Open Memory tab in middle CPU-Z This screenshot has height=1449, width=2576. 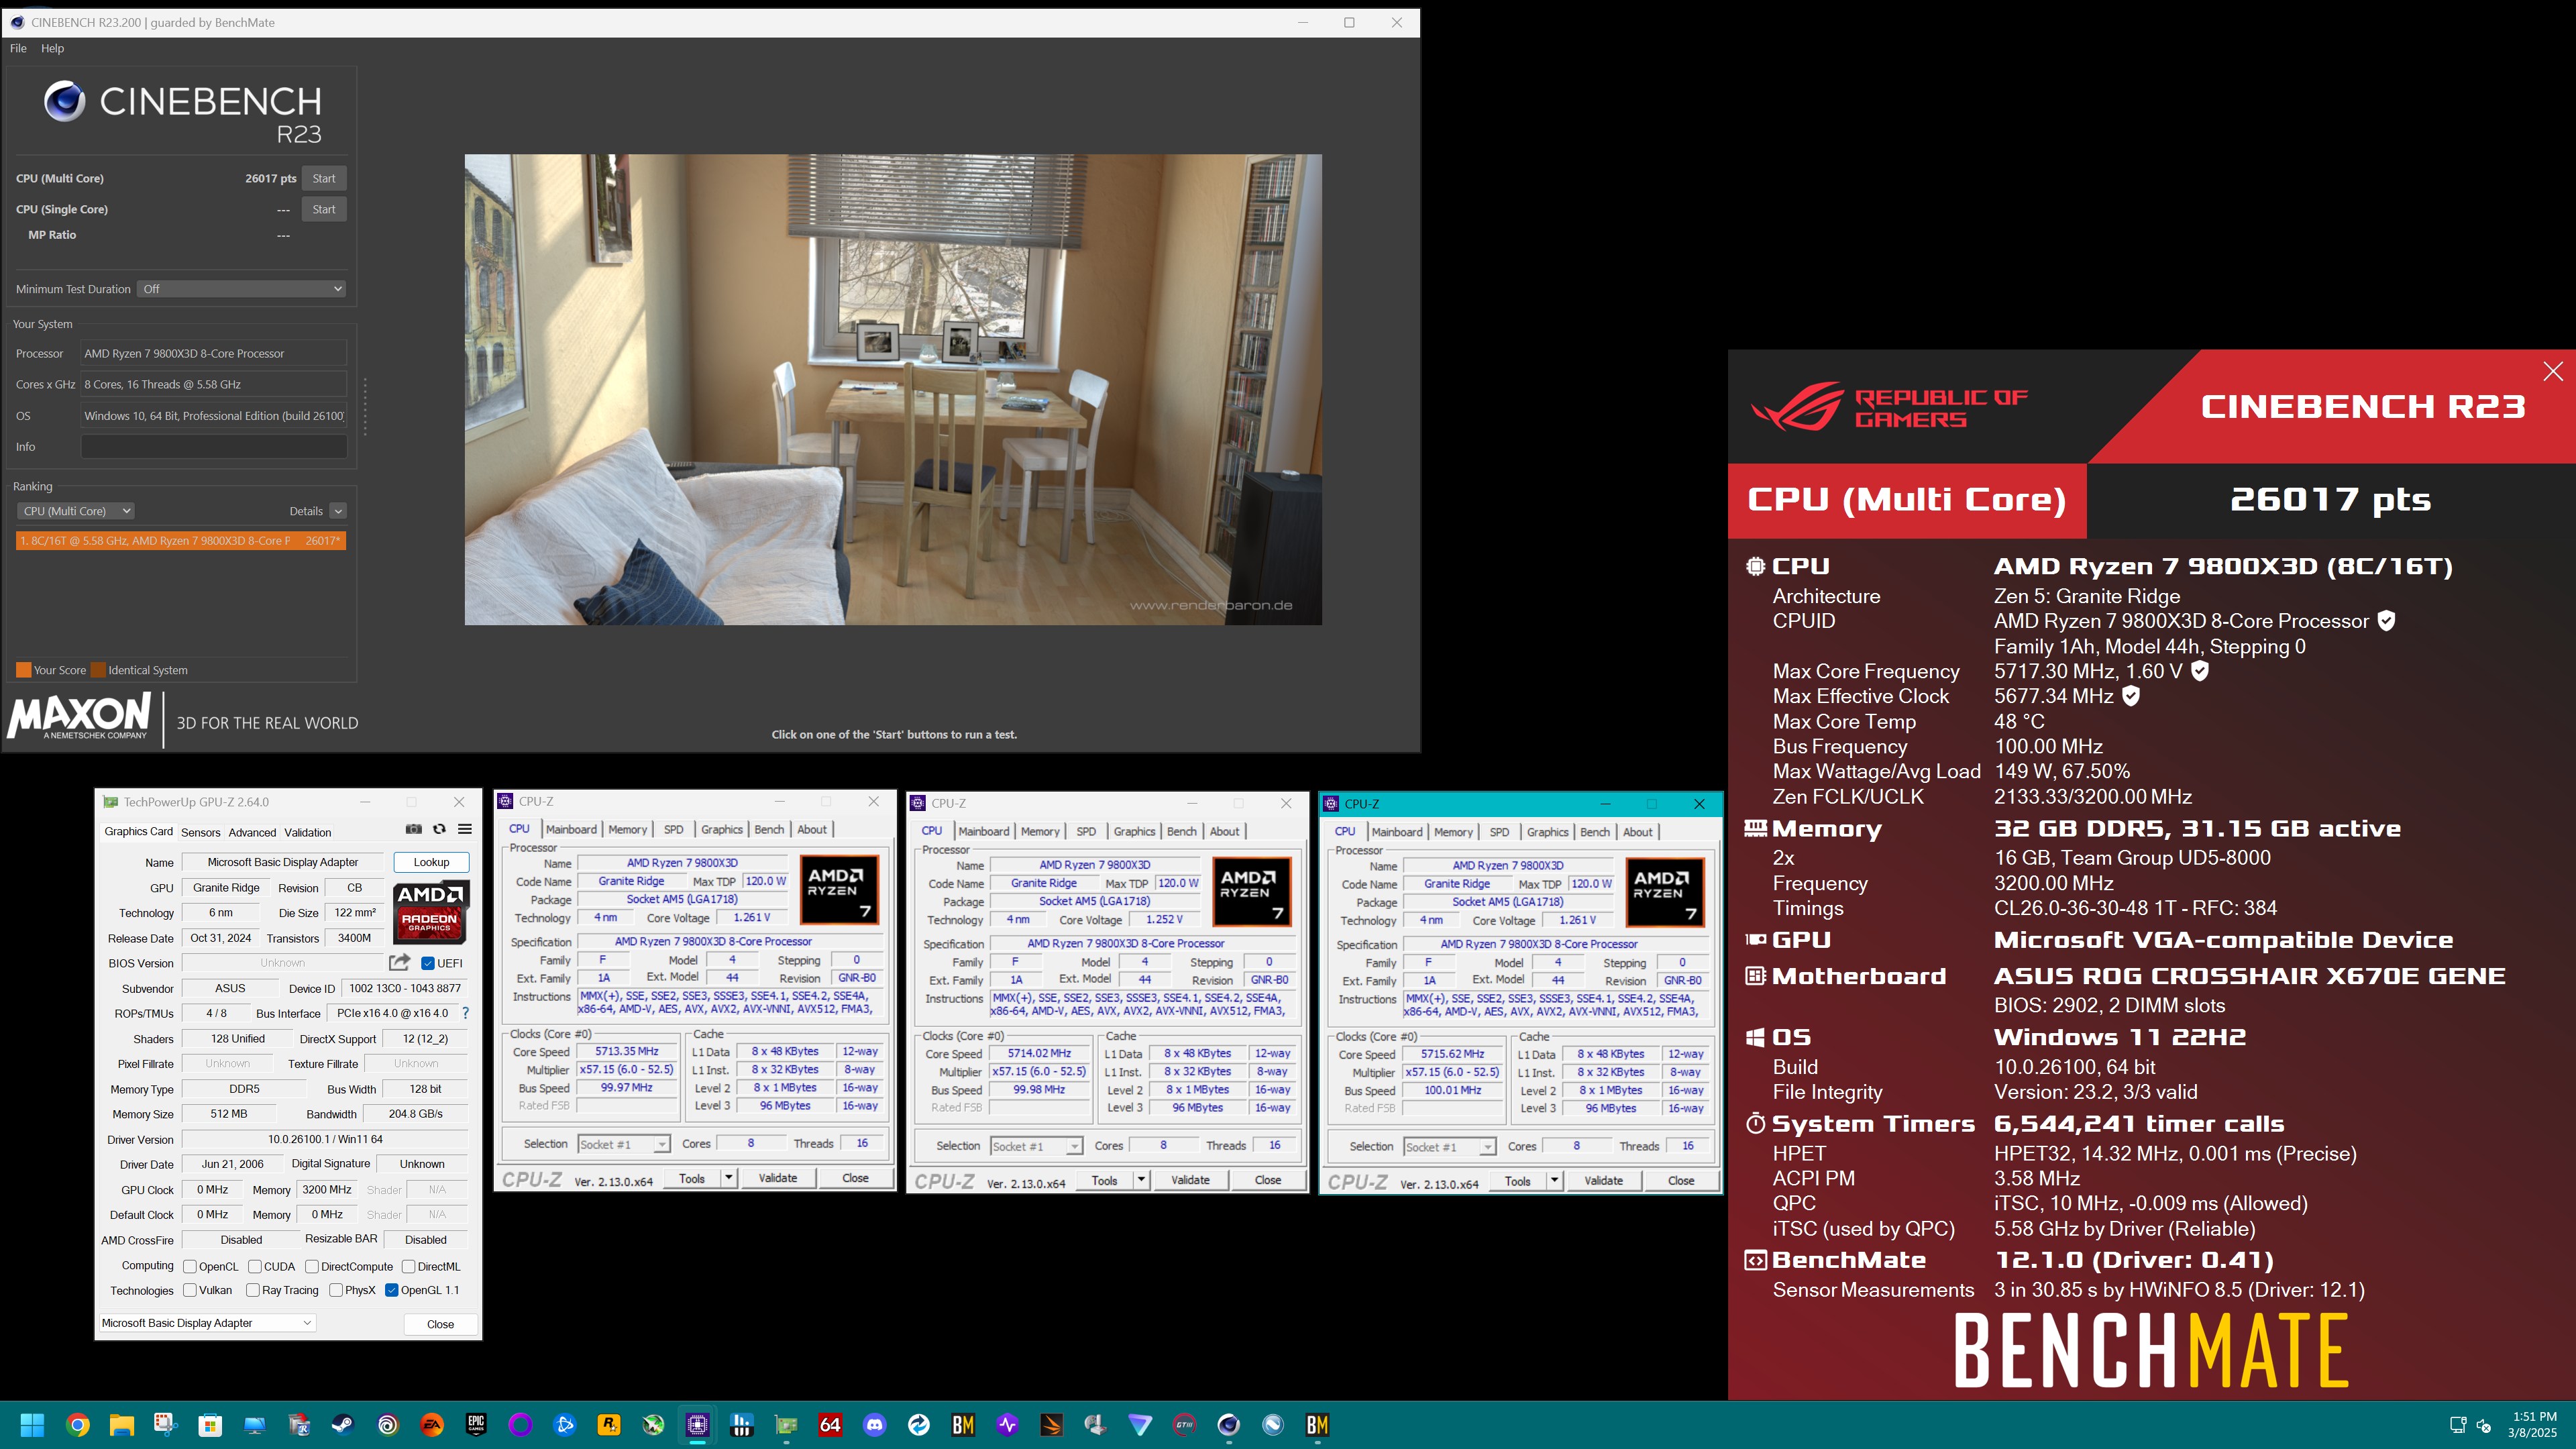[x=1040, y=831]
